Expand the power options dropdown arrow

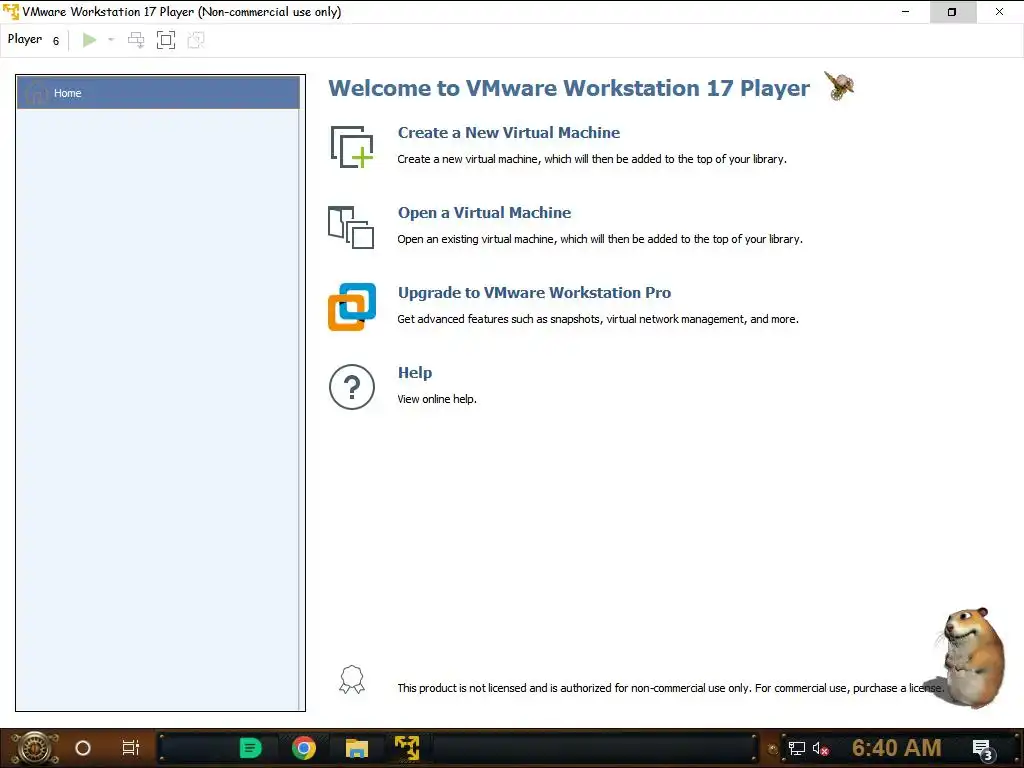[x=111, y=40]
